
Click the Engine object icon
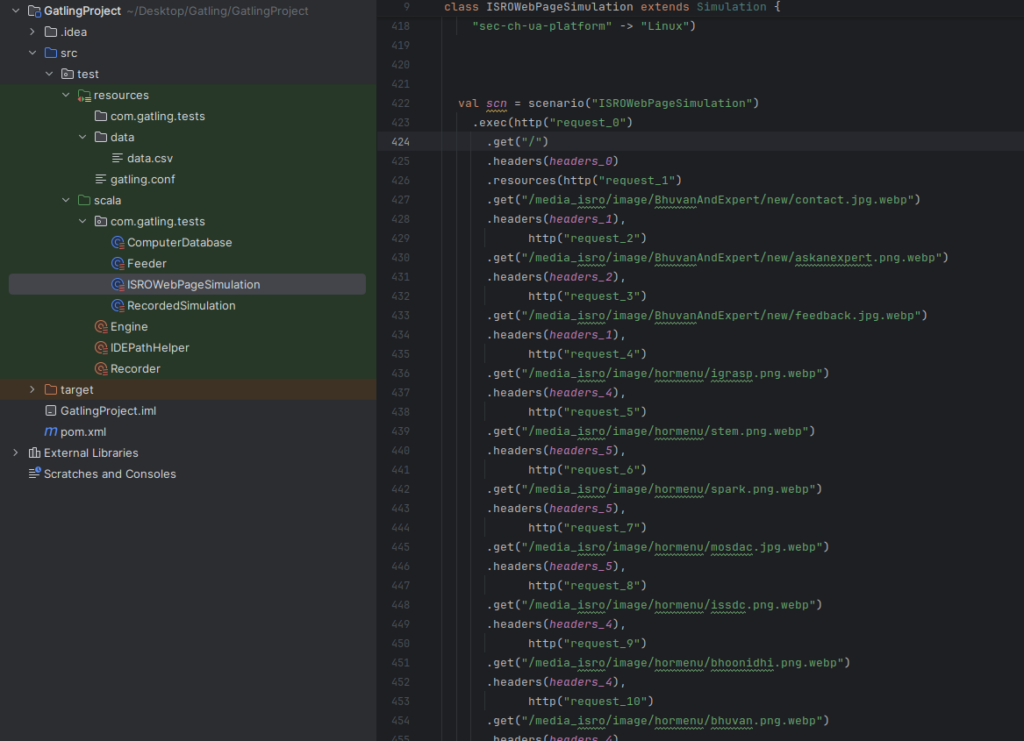(x=100, y=327)
